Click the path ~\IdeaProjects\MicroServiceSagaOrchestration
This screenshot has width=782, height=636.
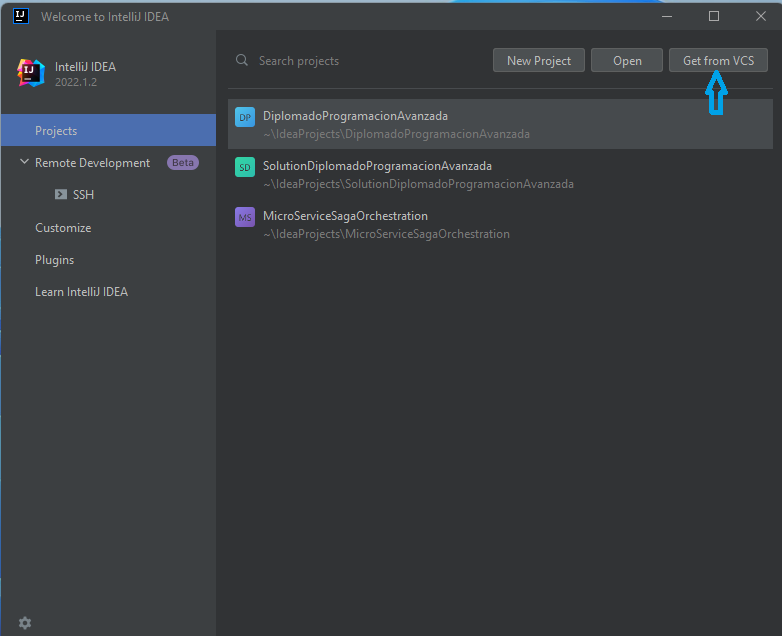click(x=387, y=234)
